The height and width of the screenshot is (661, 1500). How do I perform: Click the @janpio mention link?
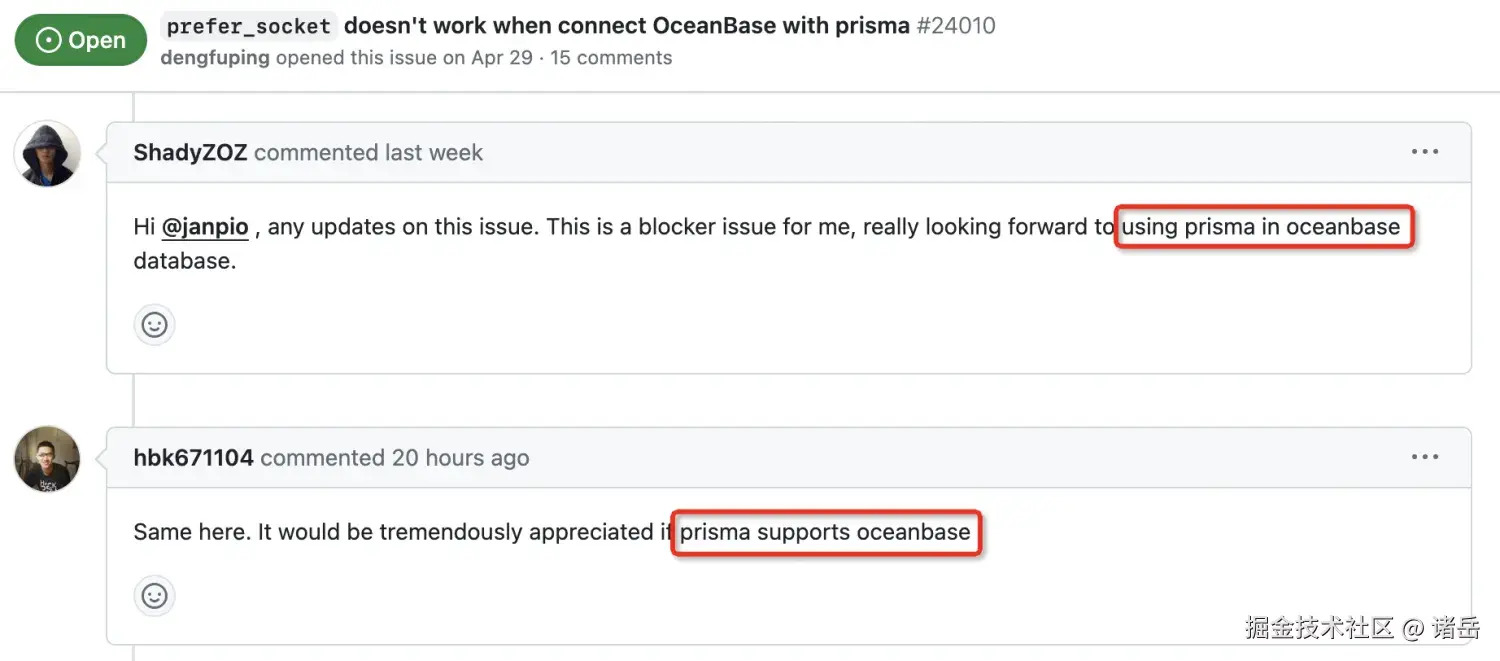tap(204, 227)
